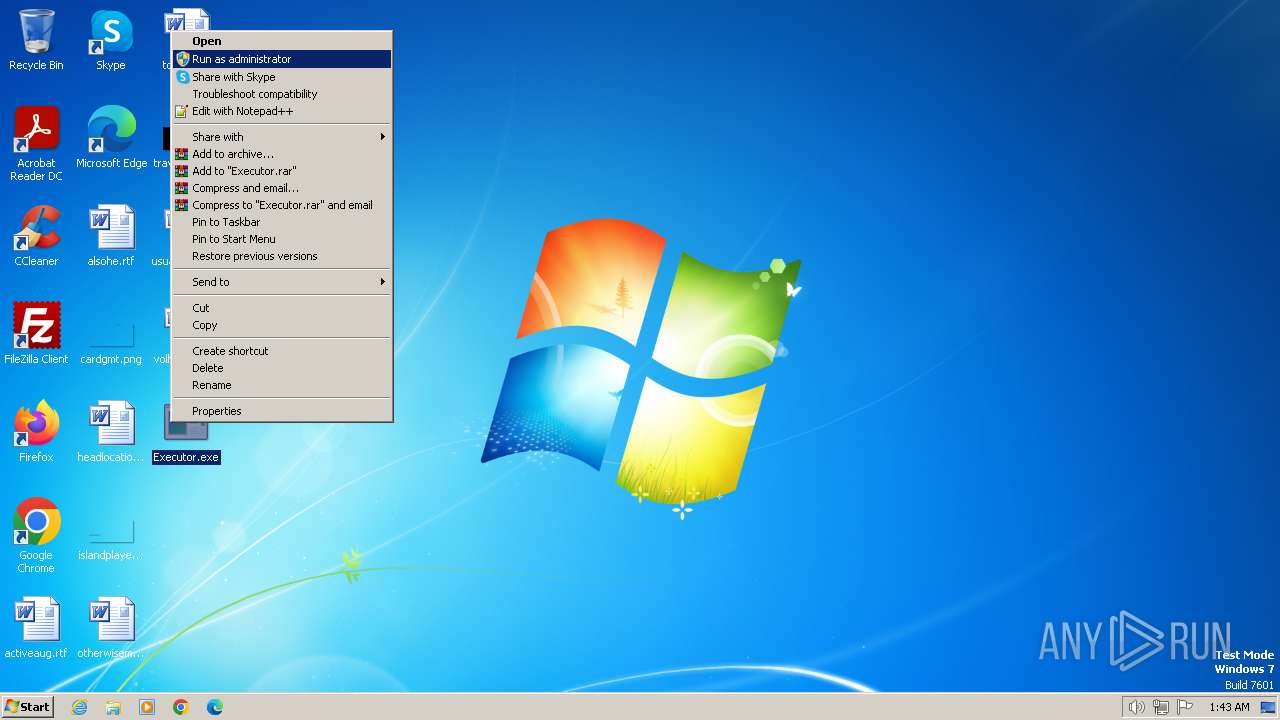Choose Cut in the context menu
This screenshot has width=1280, height=720.
point(282,308)
